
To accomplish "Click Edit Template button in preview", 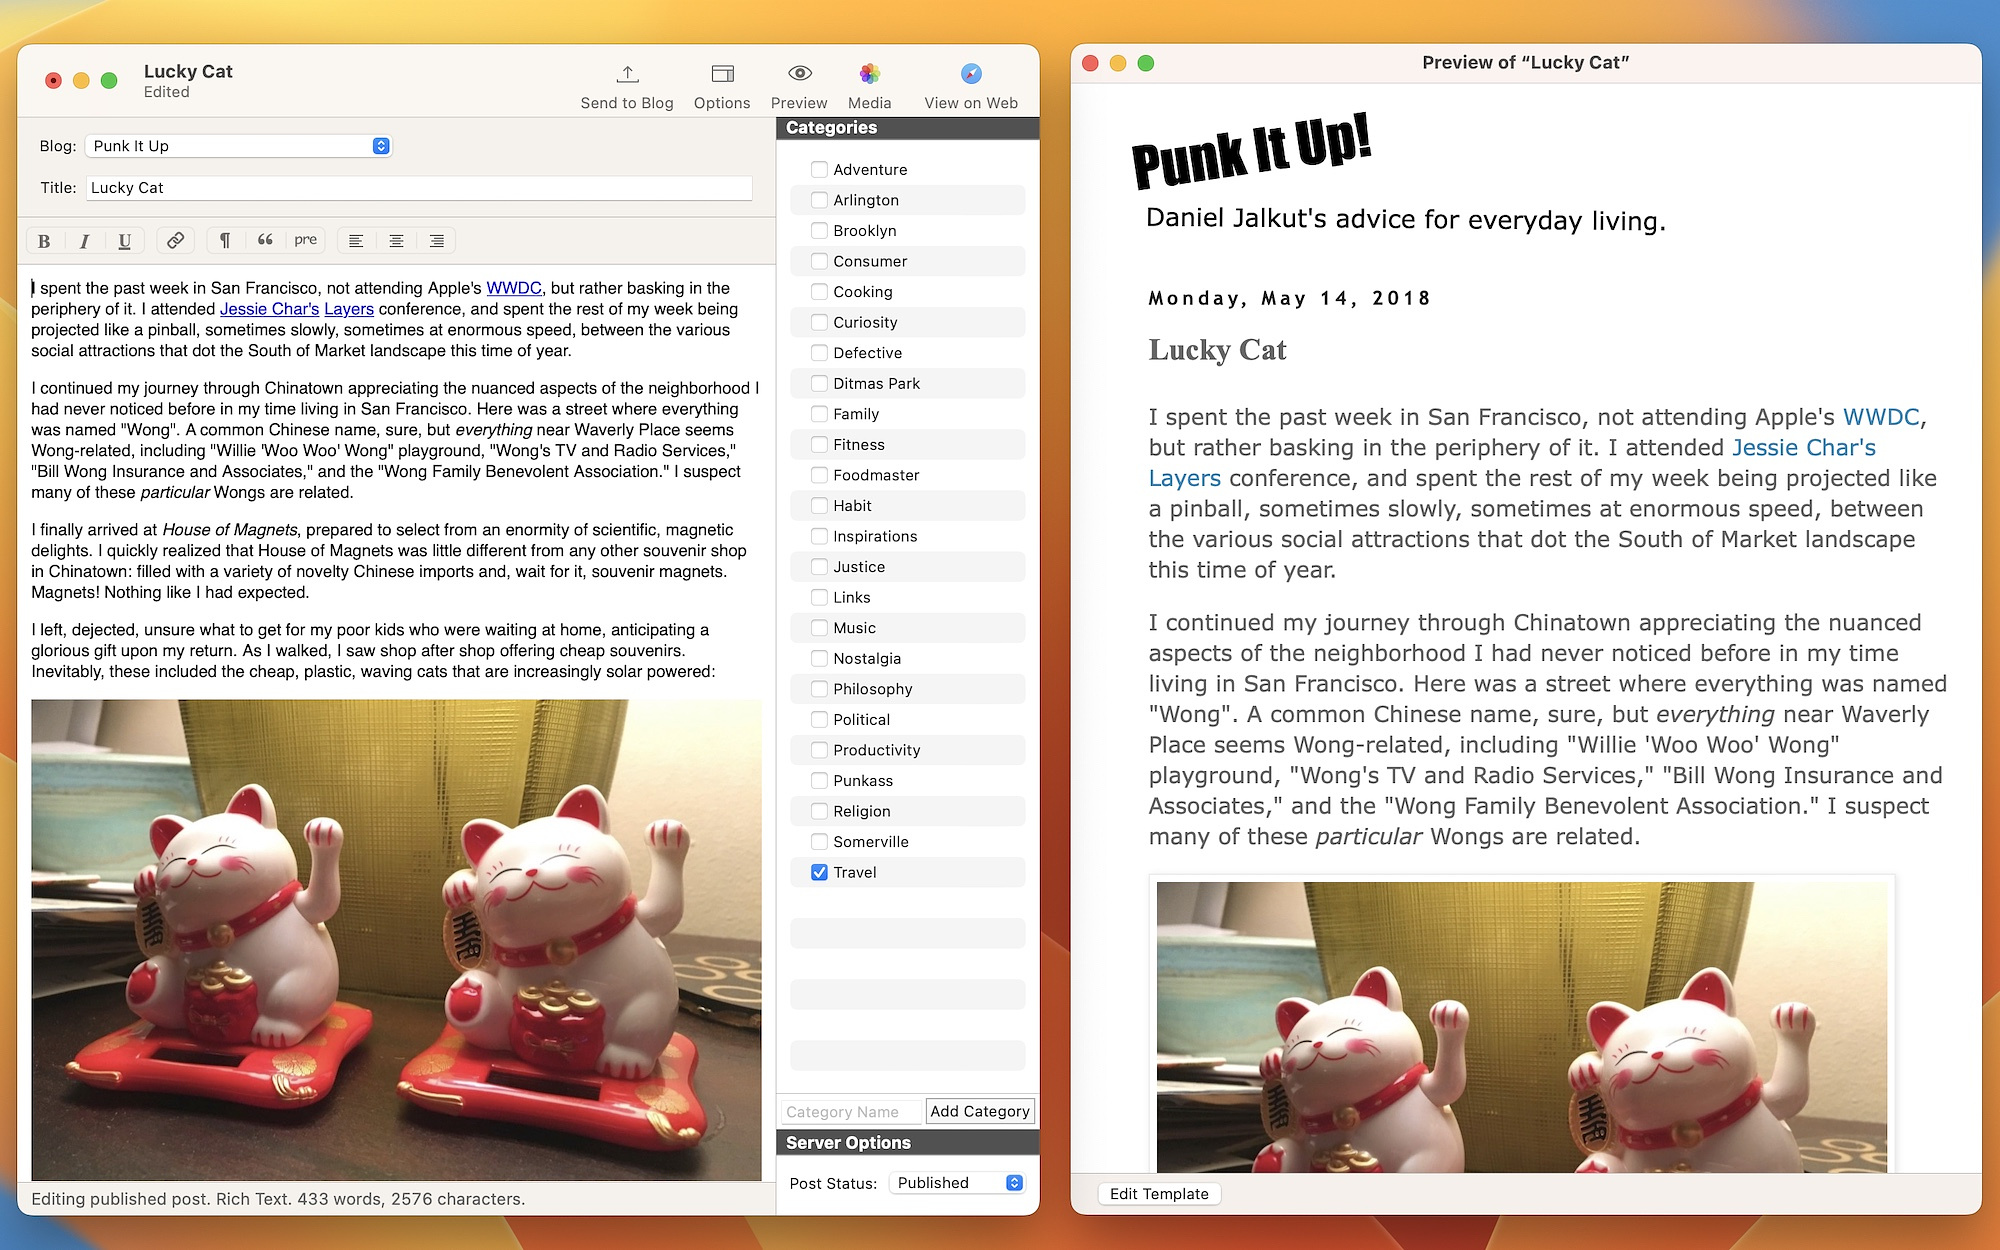I will tap(1161, 1194).
